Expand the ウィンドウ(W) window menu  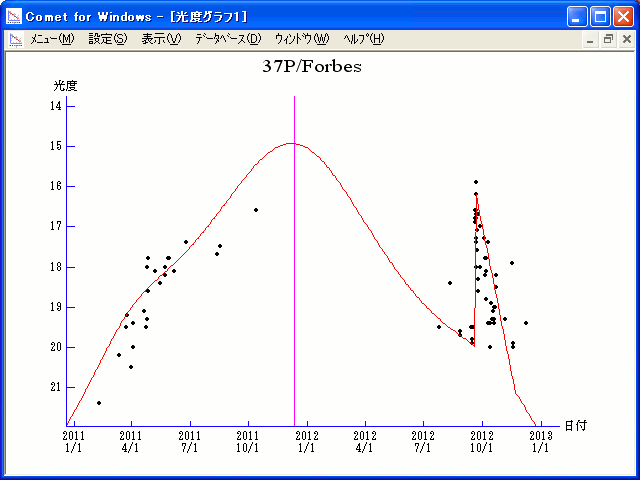(300, 39)
